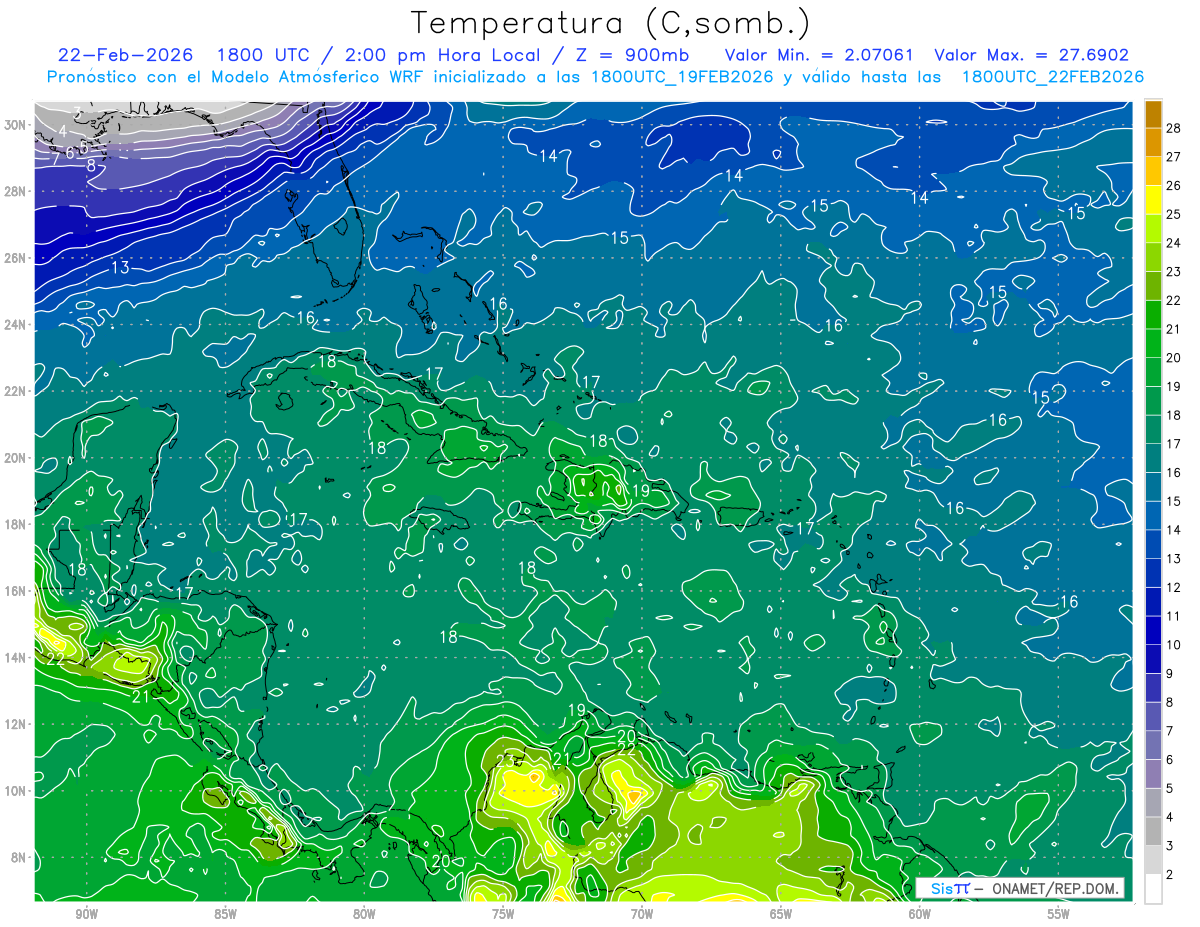Click the '55W' longitude axis label
The image size is (1200, 927).
1059,914
